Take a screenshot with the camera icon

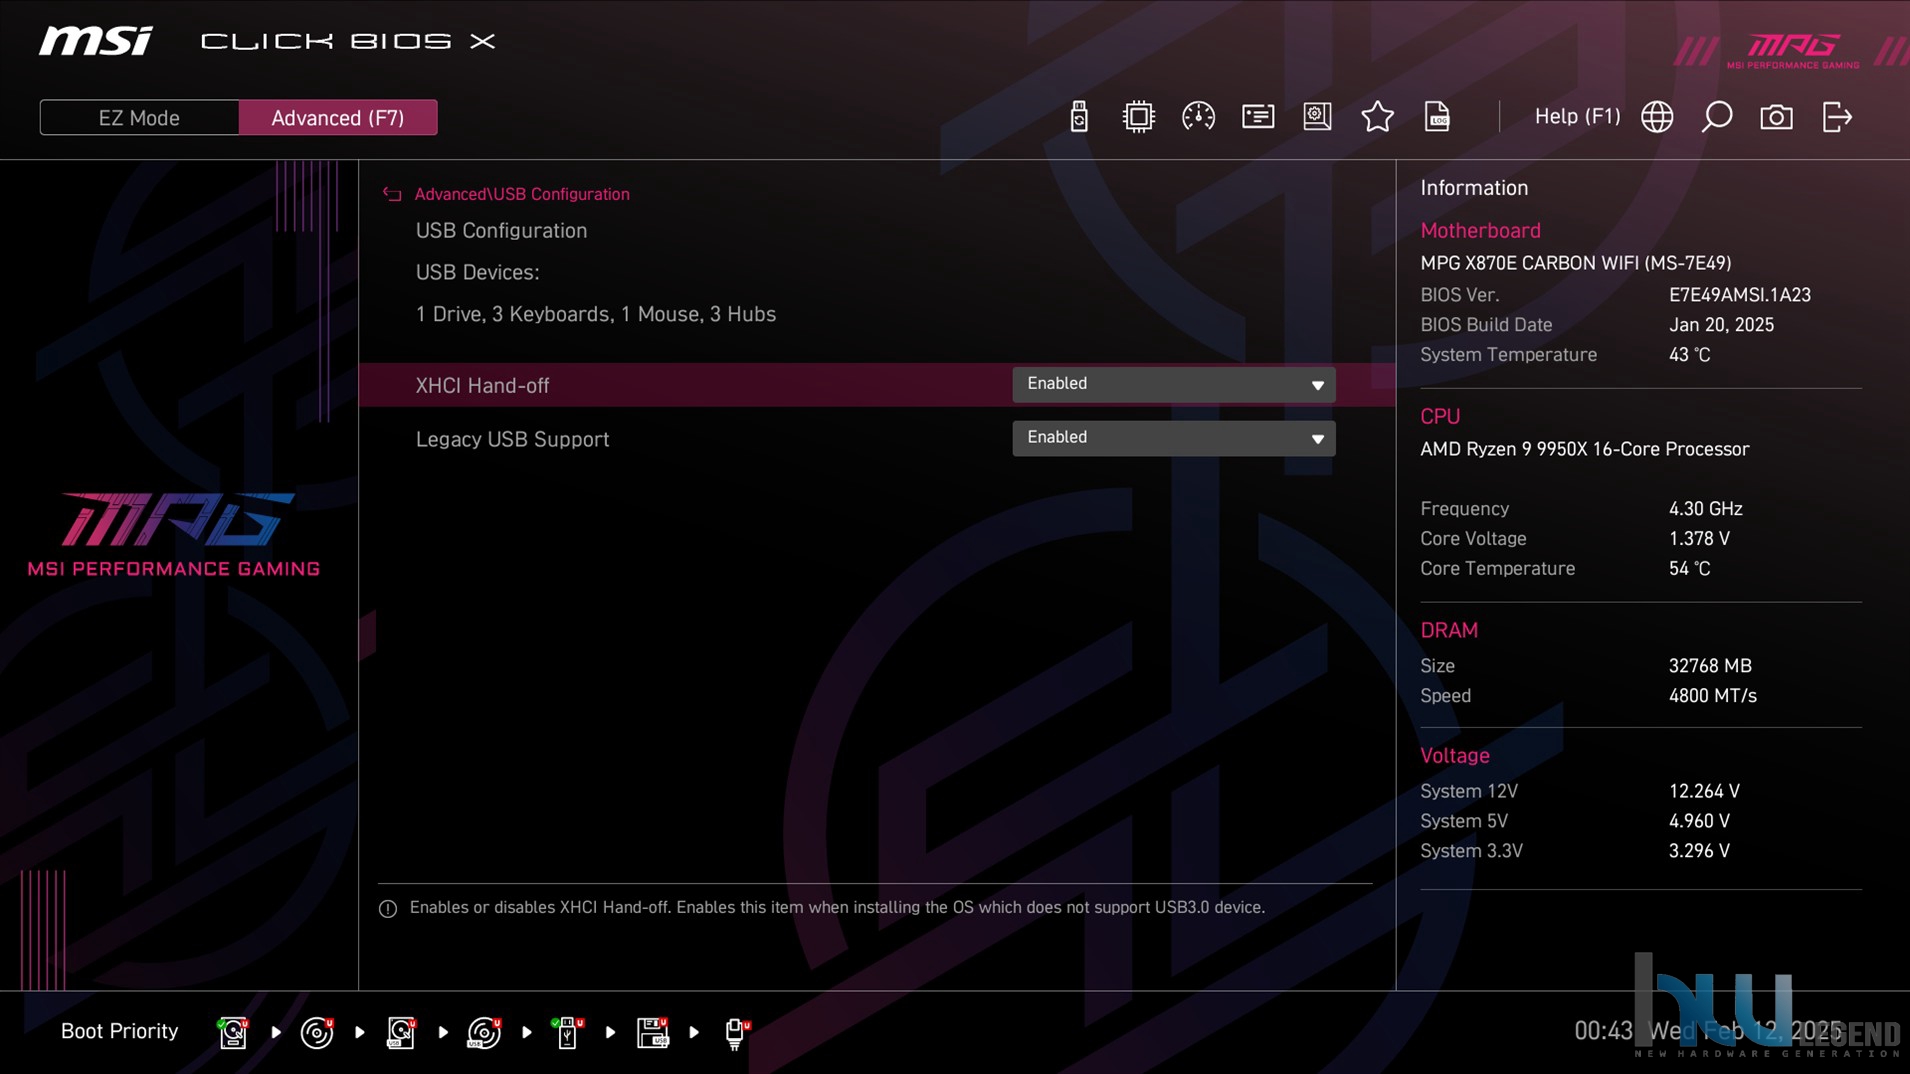1776,117
